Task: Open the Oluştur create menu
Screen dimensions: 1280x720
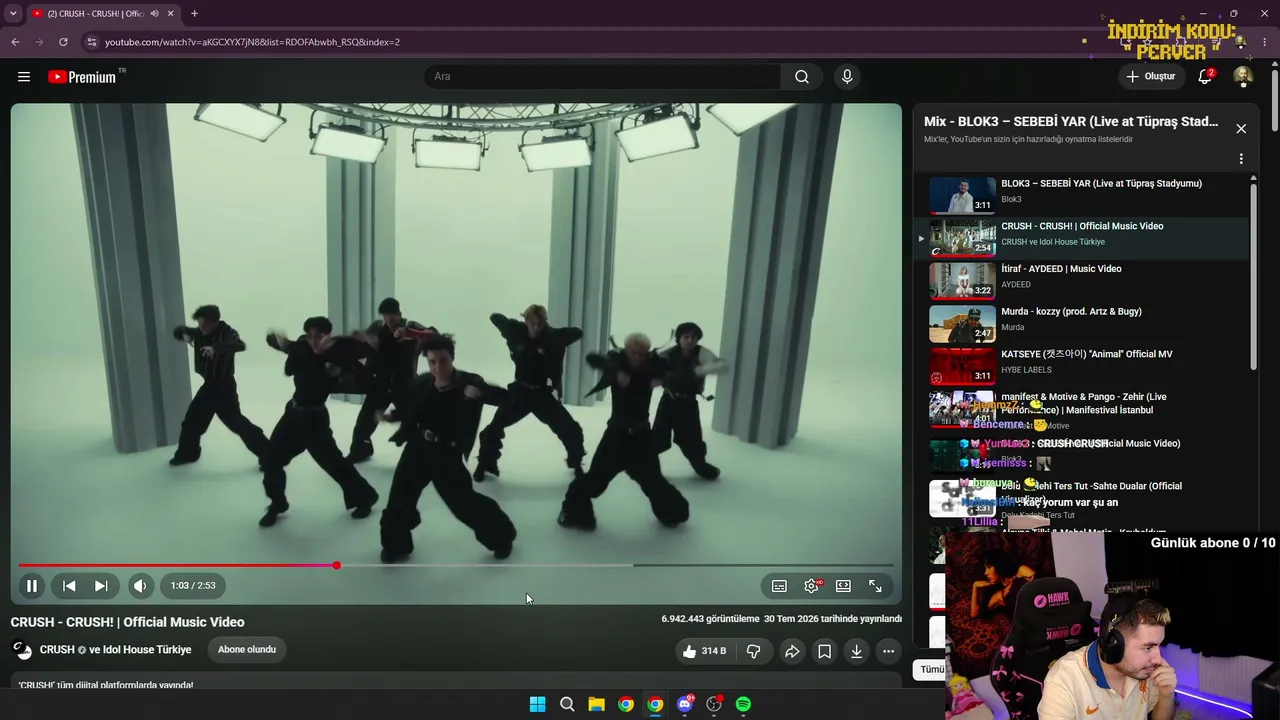Action: pos(1150,77)
